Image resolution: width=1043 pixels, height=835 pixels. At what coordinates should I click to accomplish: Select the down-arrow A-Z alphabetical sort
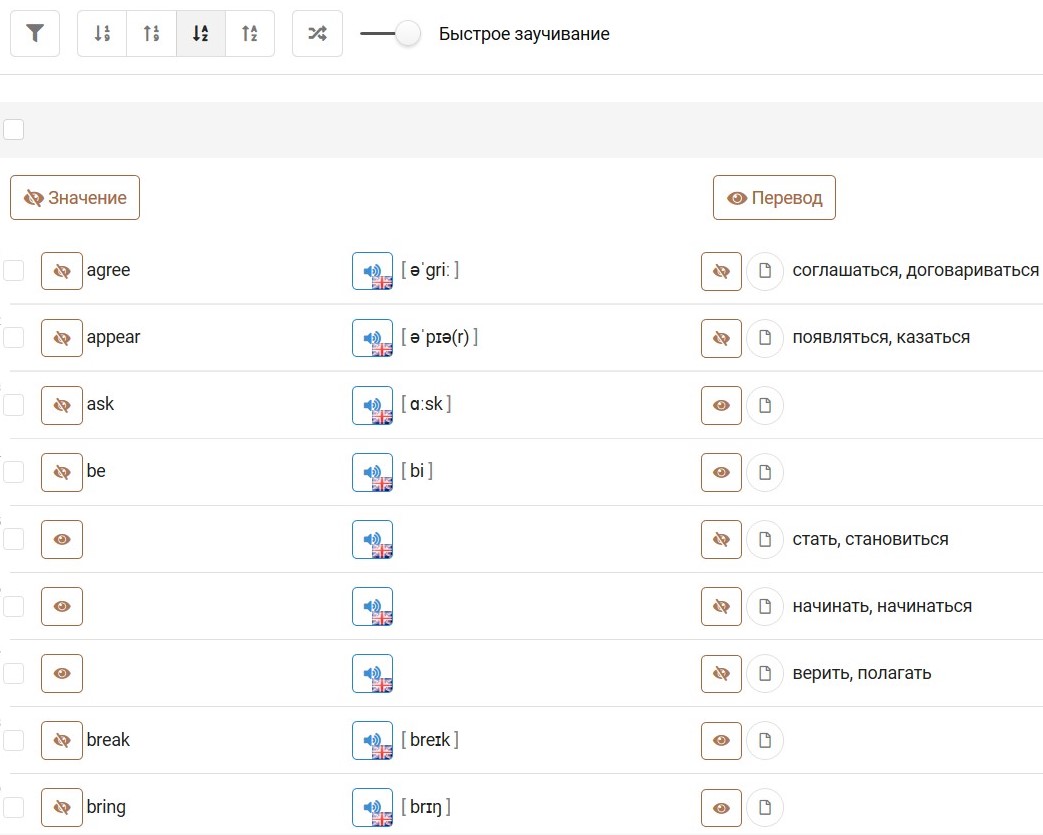(x=201, y=33)
